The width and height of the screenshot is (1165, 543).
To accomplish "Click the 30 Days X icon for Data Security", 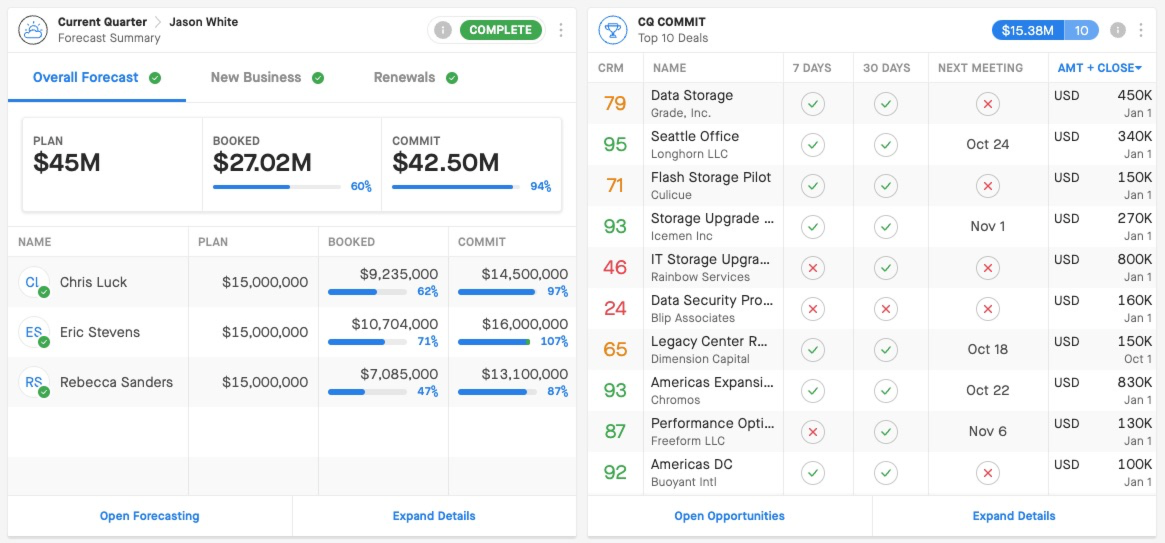I will pyautogui.click(x=885, y=308).
